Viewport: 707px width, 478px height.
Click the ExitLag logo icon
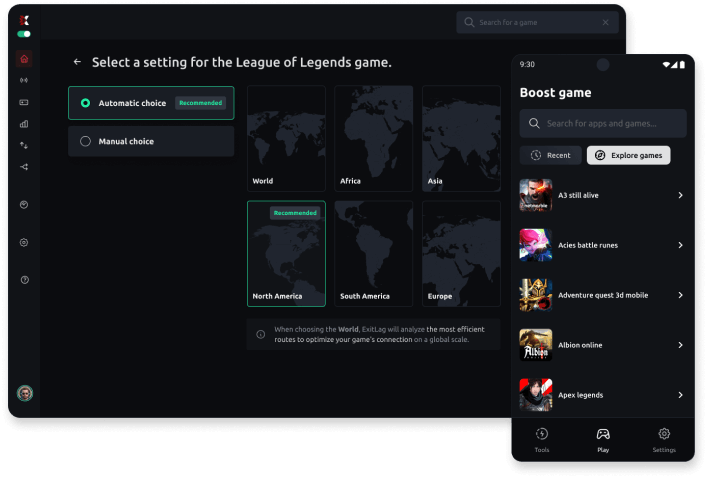coord(24,20)
